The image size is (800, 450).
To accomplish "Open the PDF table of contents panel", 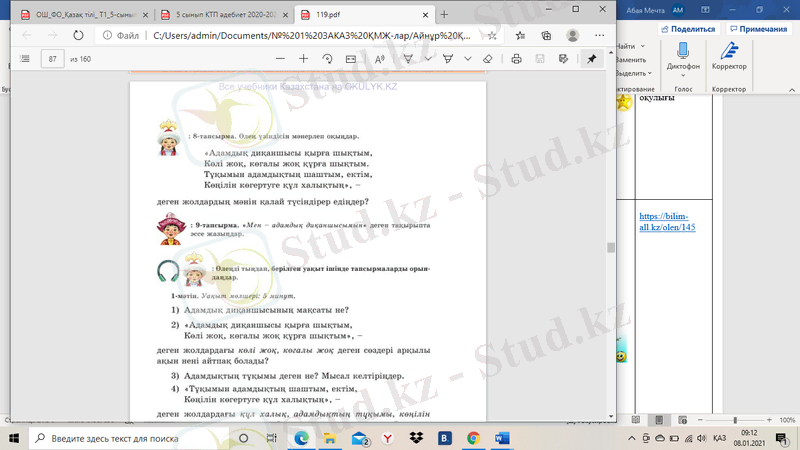I will point(25,59).
